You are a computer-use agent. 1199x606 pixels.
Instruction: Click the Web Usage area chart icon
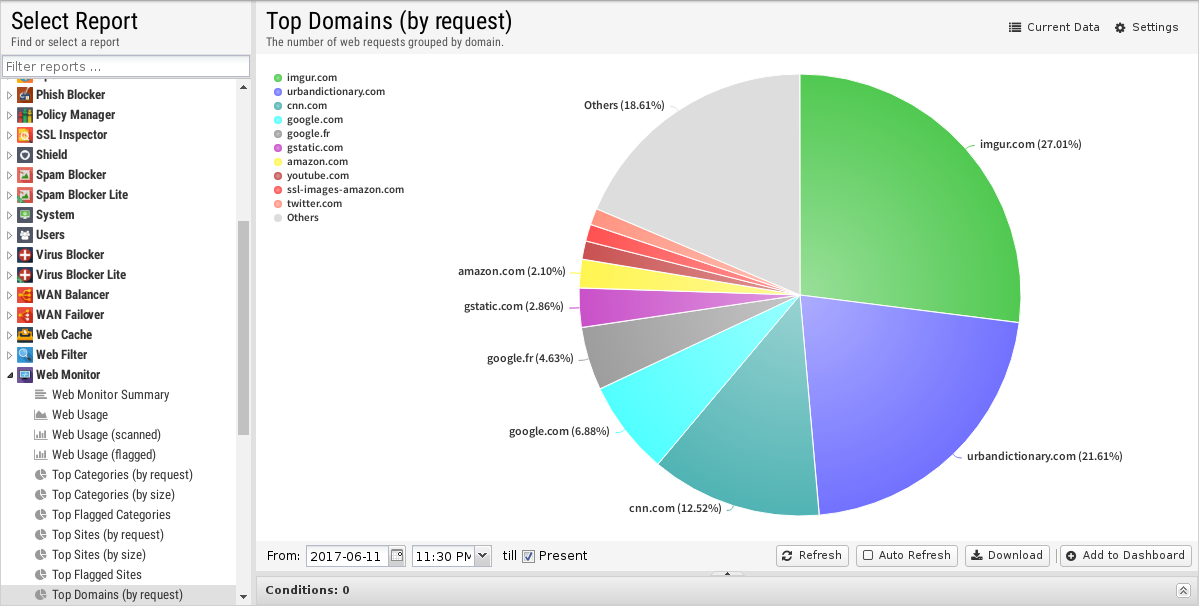tap(41, 415)
